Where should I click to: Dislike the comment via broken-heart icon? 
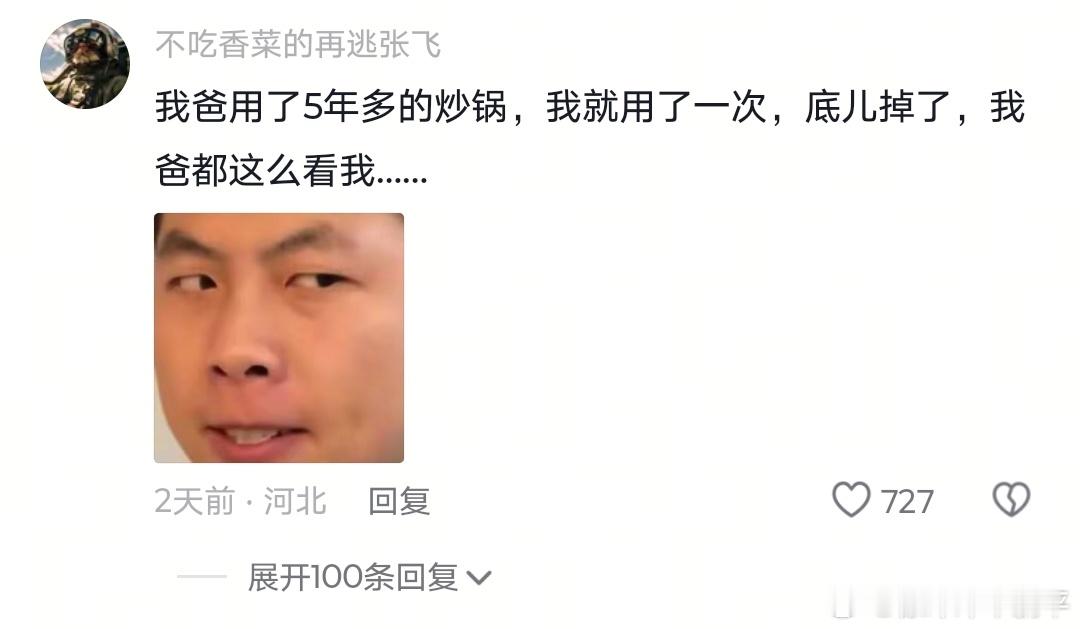[x=1011, y=499]
